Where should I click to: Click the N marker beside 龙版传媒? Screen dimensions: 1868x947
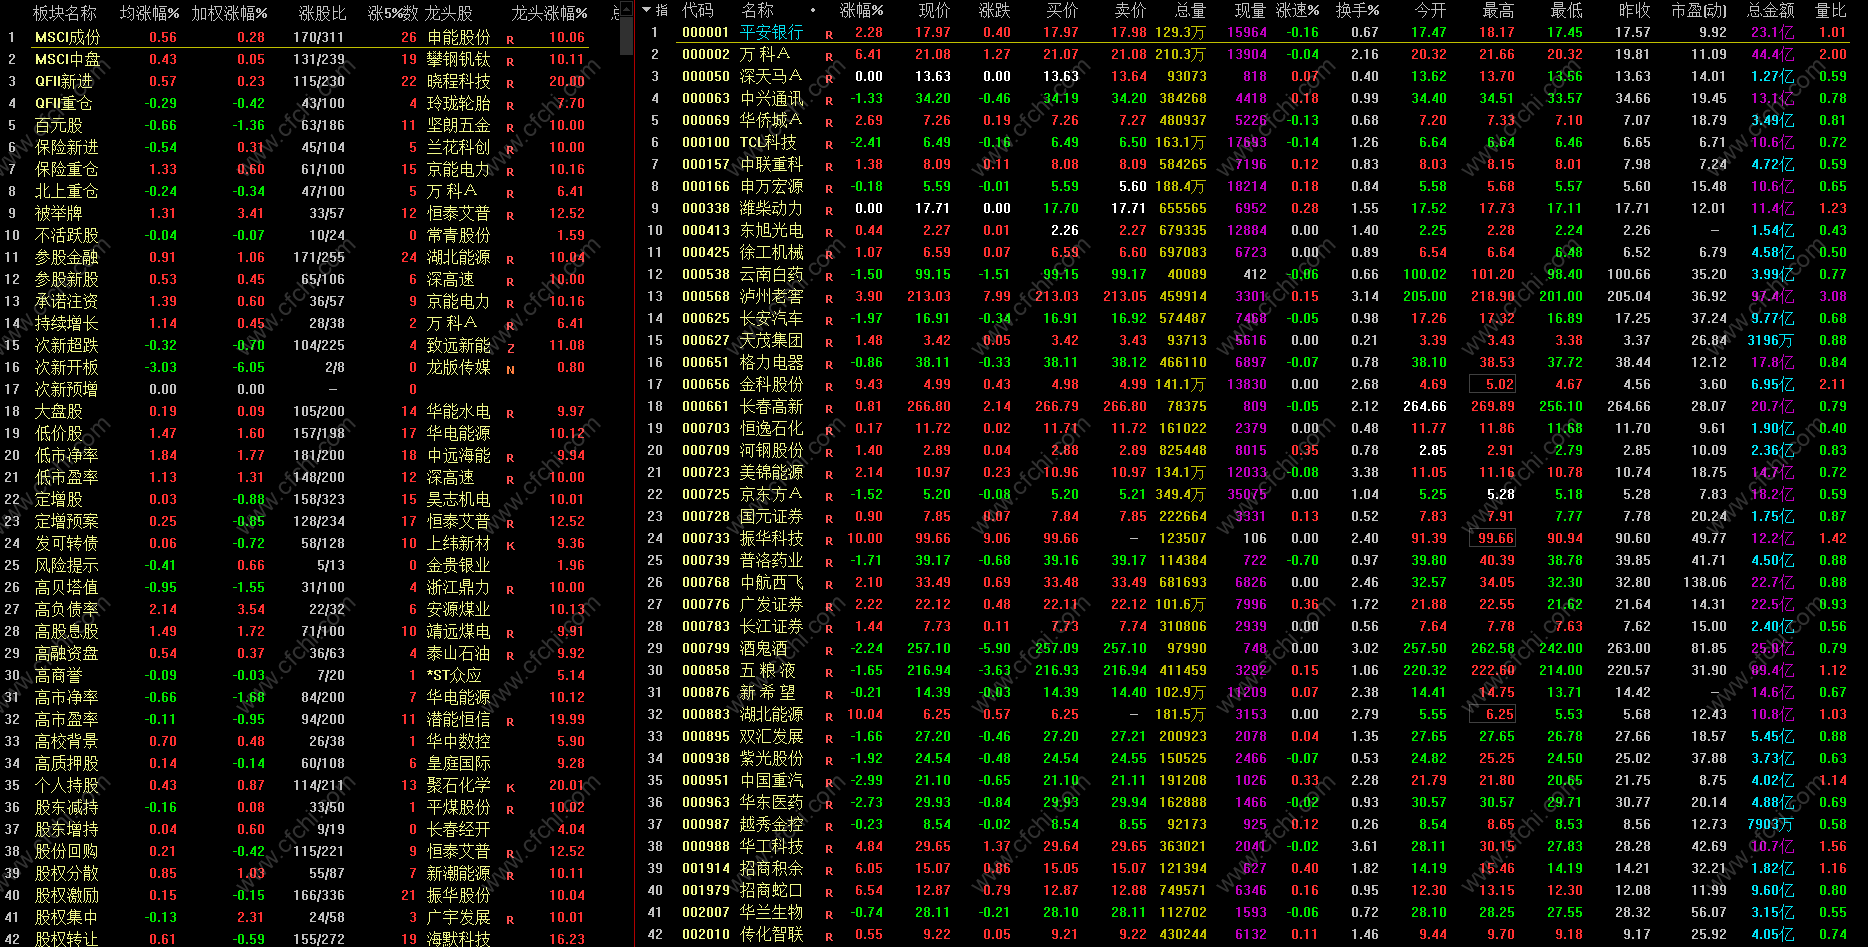(510, 369)
